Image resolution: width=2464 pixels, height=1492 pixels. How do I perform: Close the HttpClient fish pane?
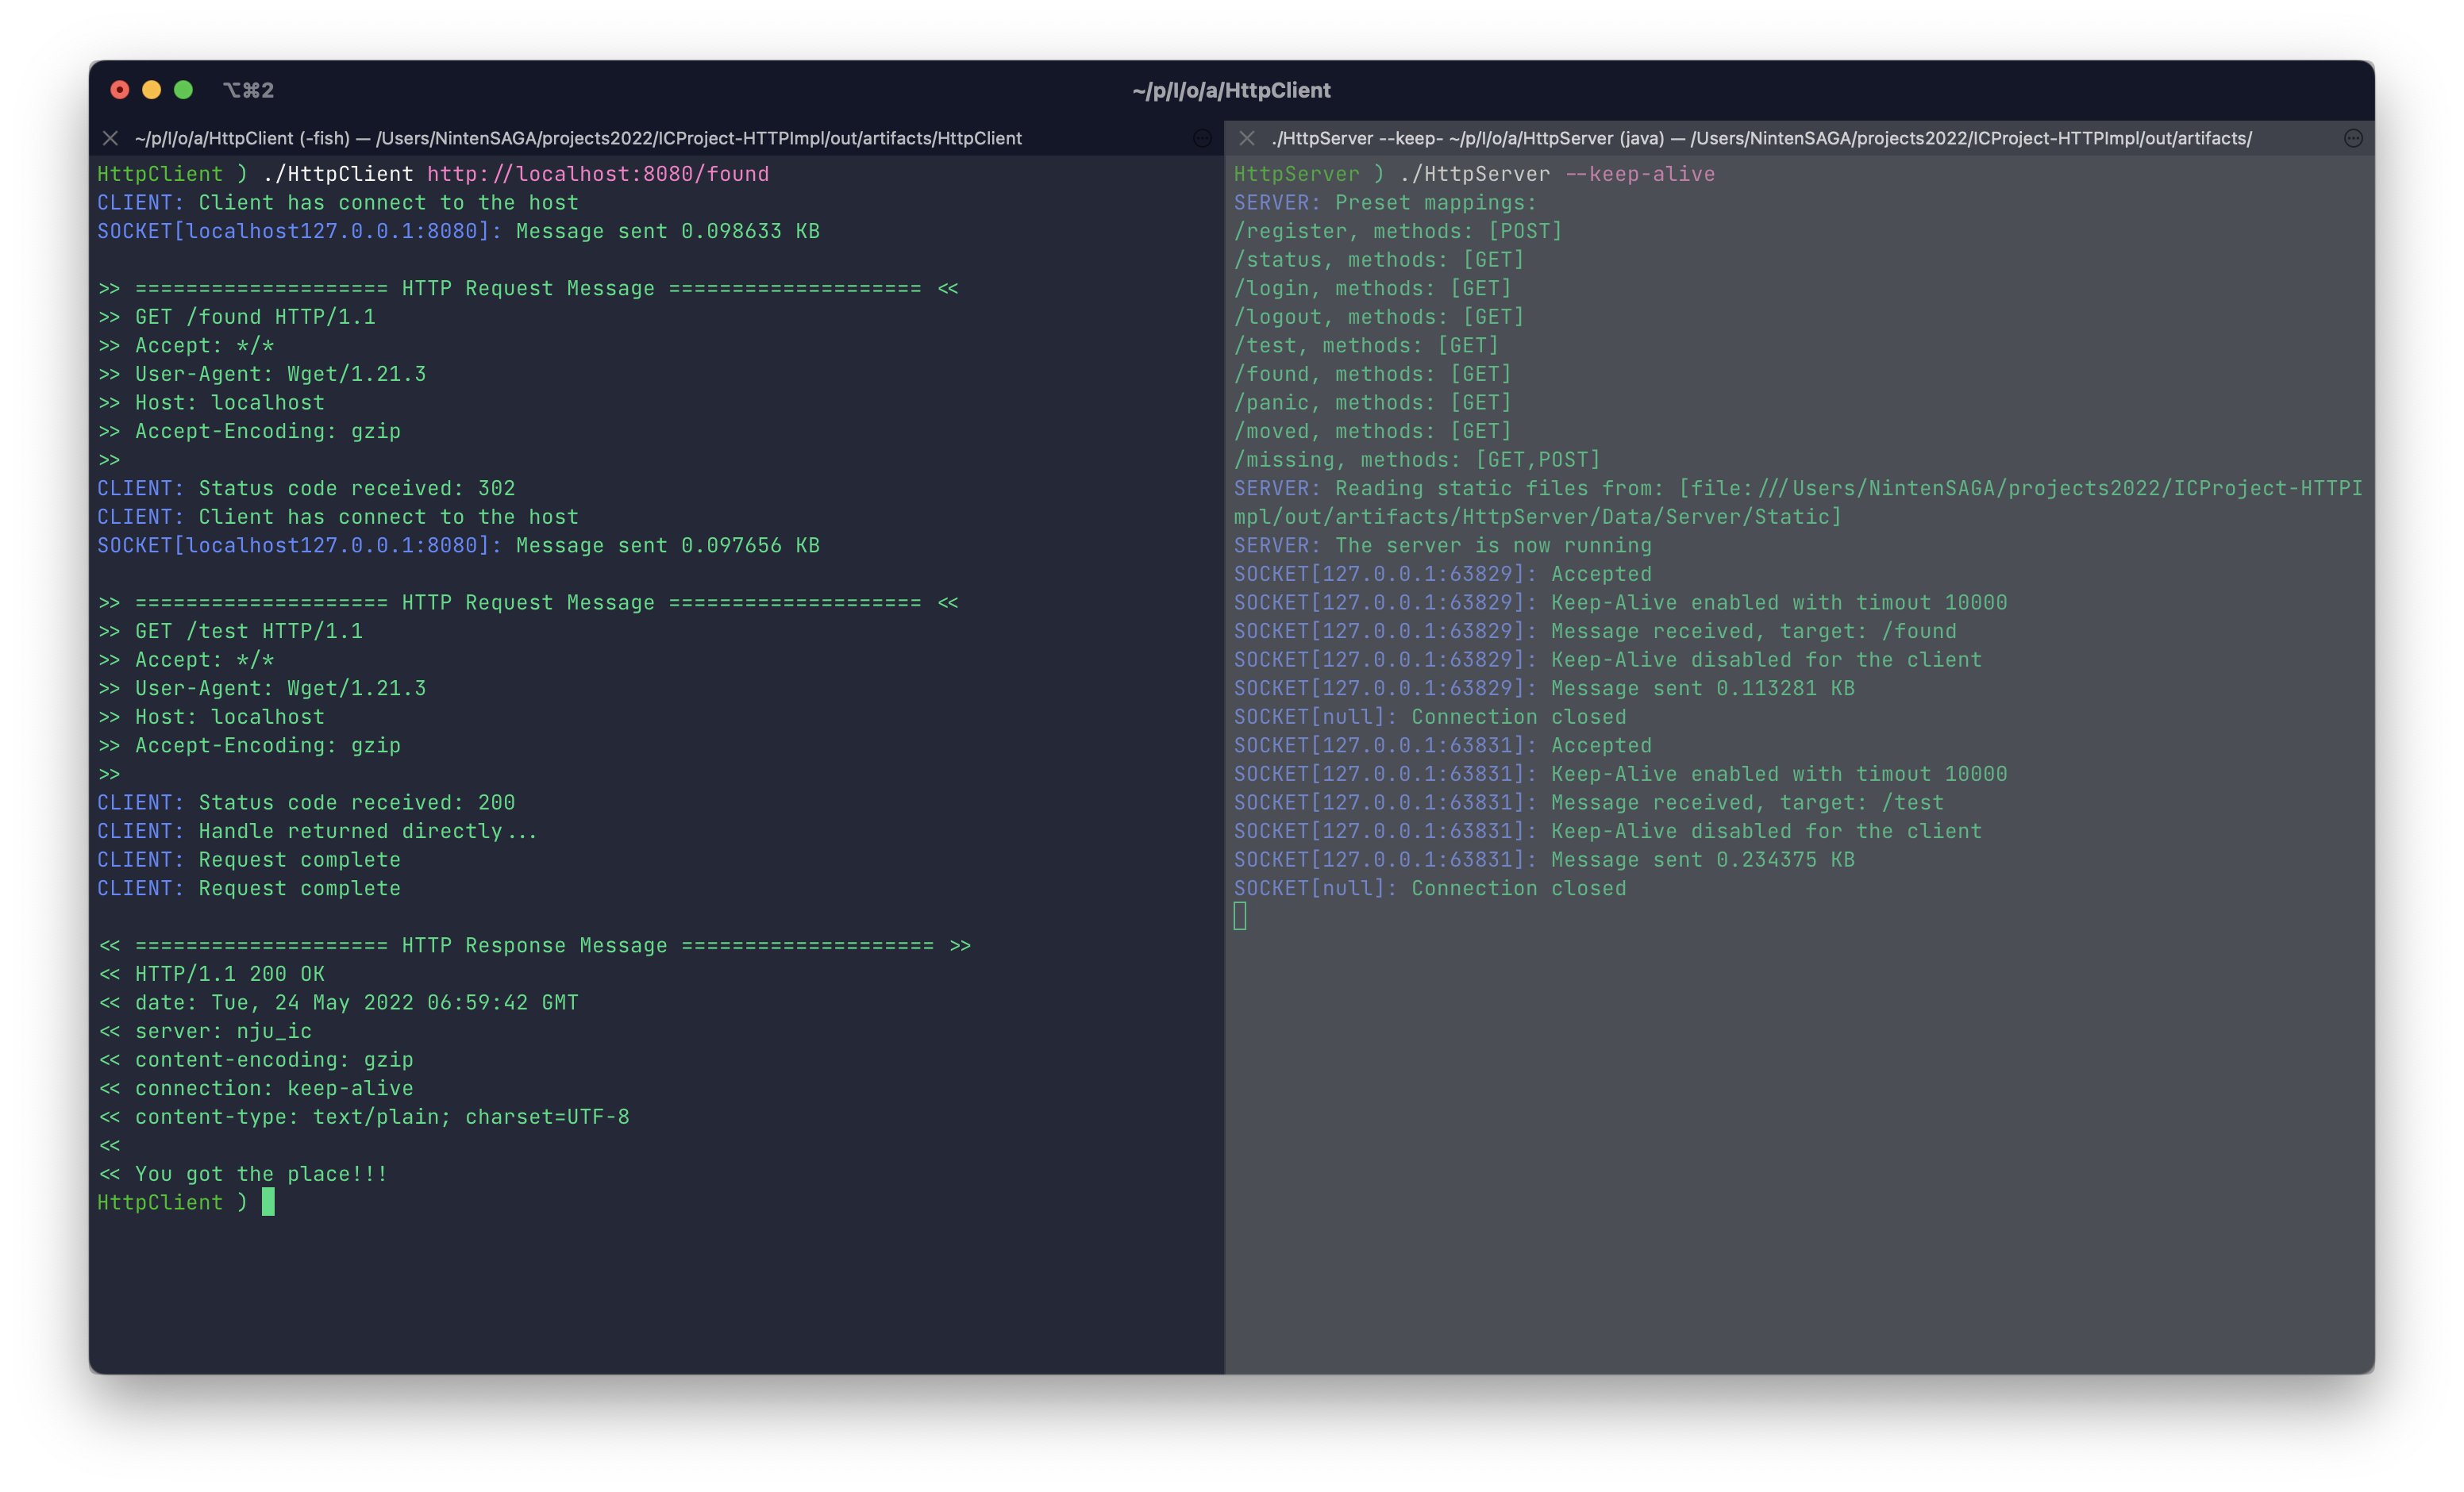pos(110,138)
